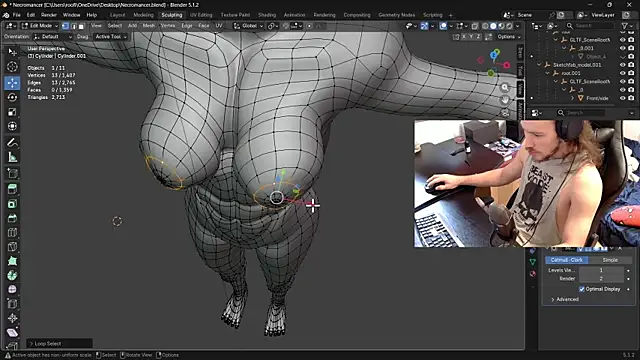Enable edge select mode
Viewport: 640px width, 360px height.
tap(73, 26)
